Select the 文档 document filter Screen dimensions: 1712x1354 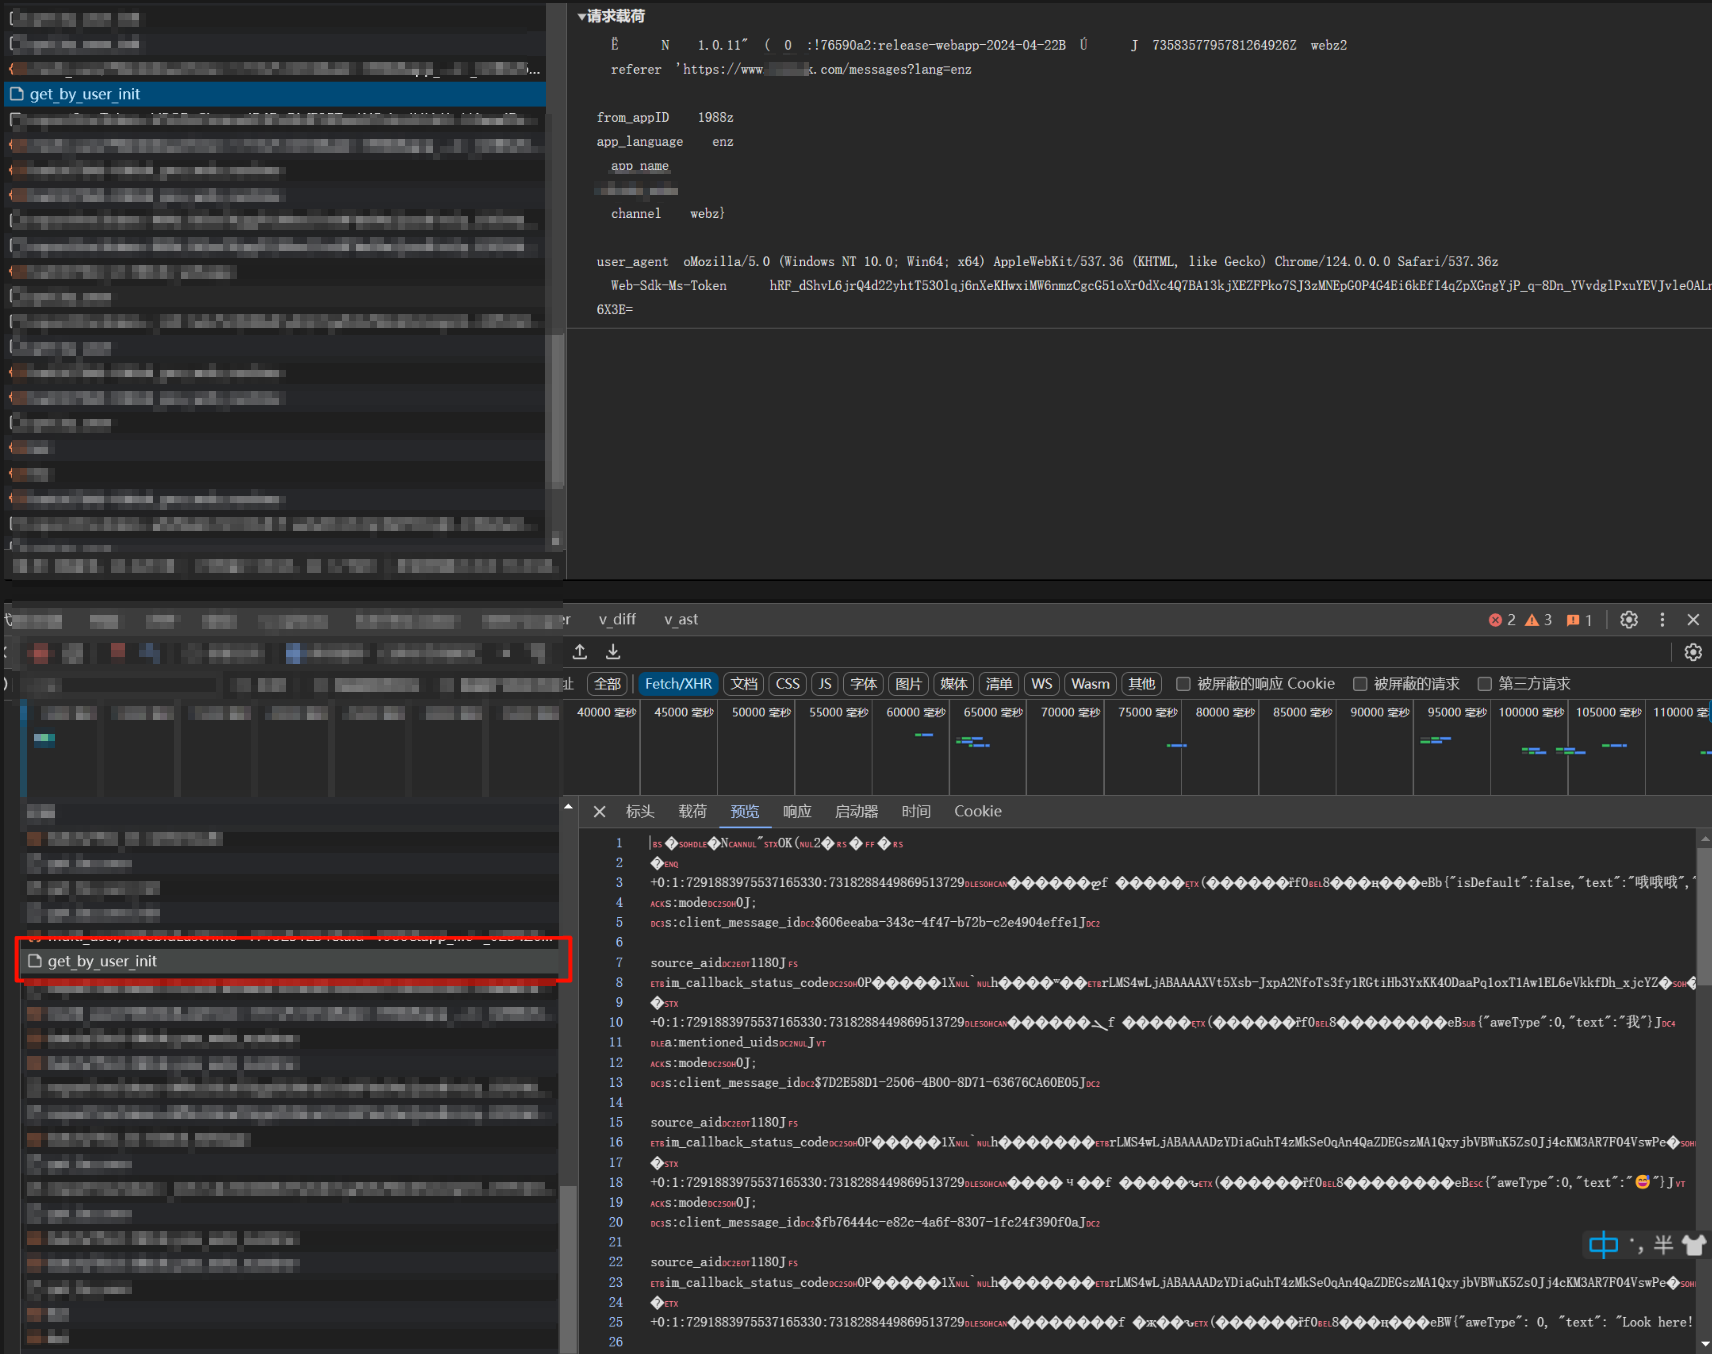744,684
